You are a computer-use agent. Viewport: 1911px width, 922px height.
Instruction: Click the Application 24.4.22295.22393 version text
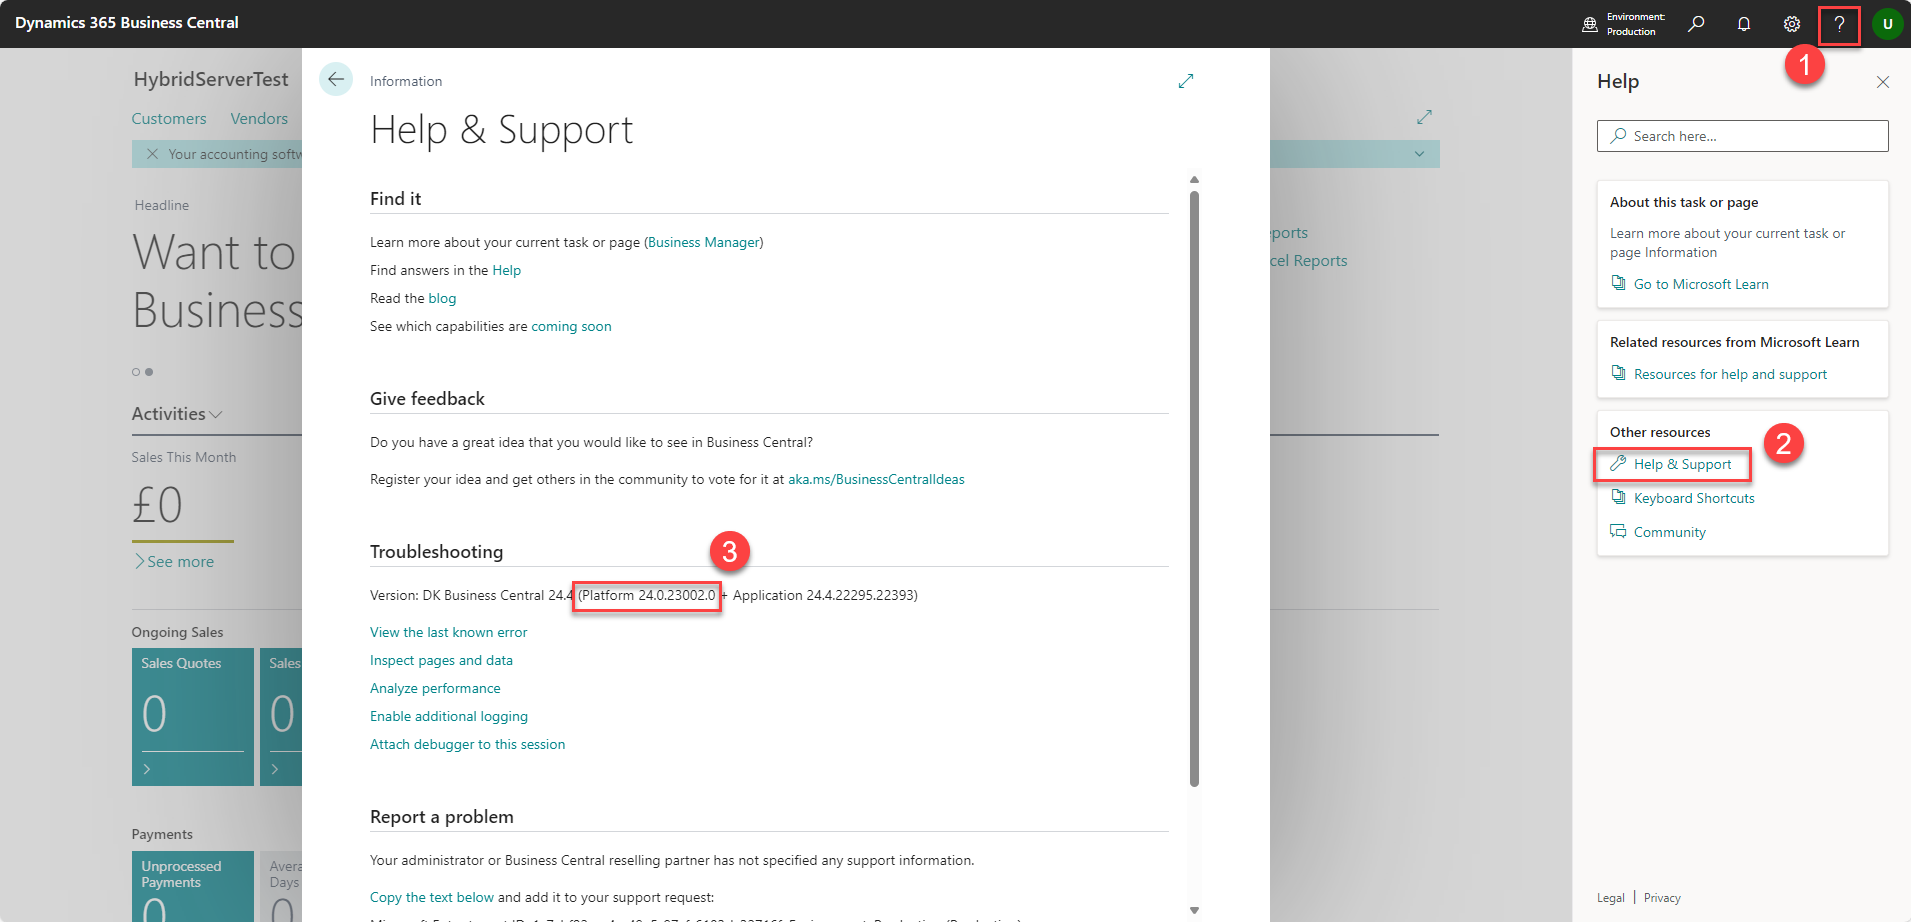[825, 595]
